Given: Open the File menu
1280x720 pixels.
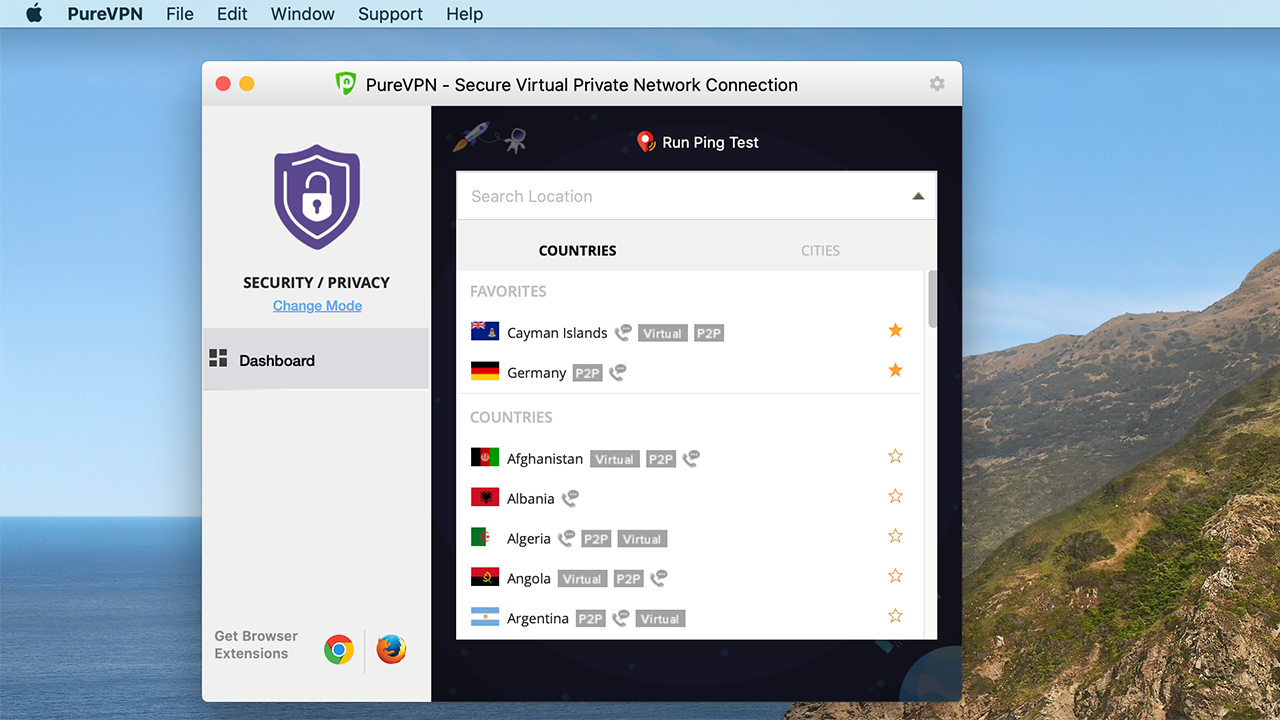Looking at the screenshot, I should 180,14.
